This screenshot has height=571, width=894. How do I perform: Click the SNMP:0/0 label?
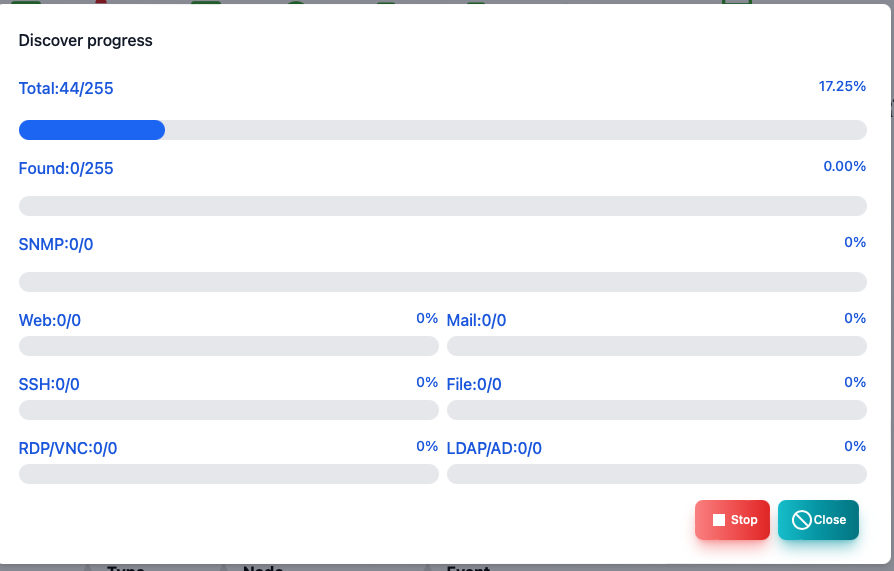tap(56, 244)
